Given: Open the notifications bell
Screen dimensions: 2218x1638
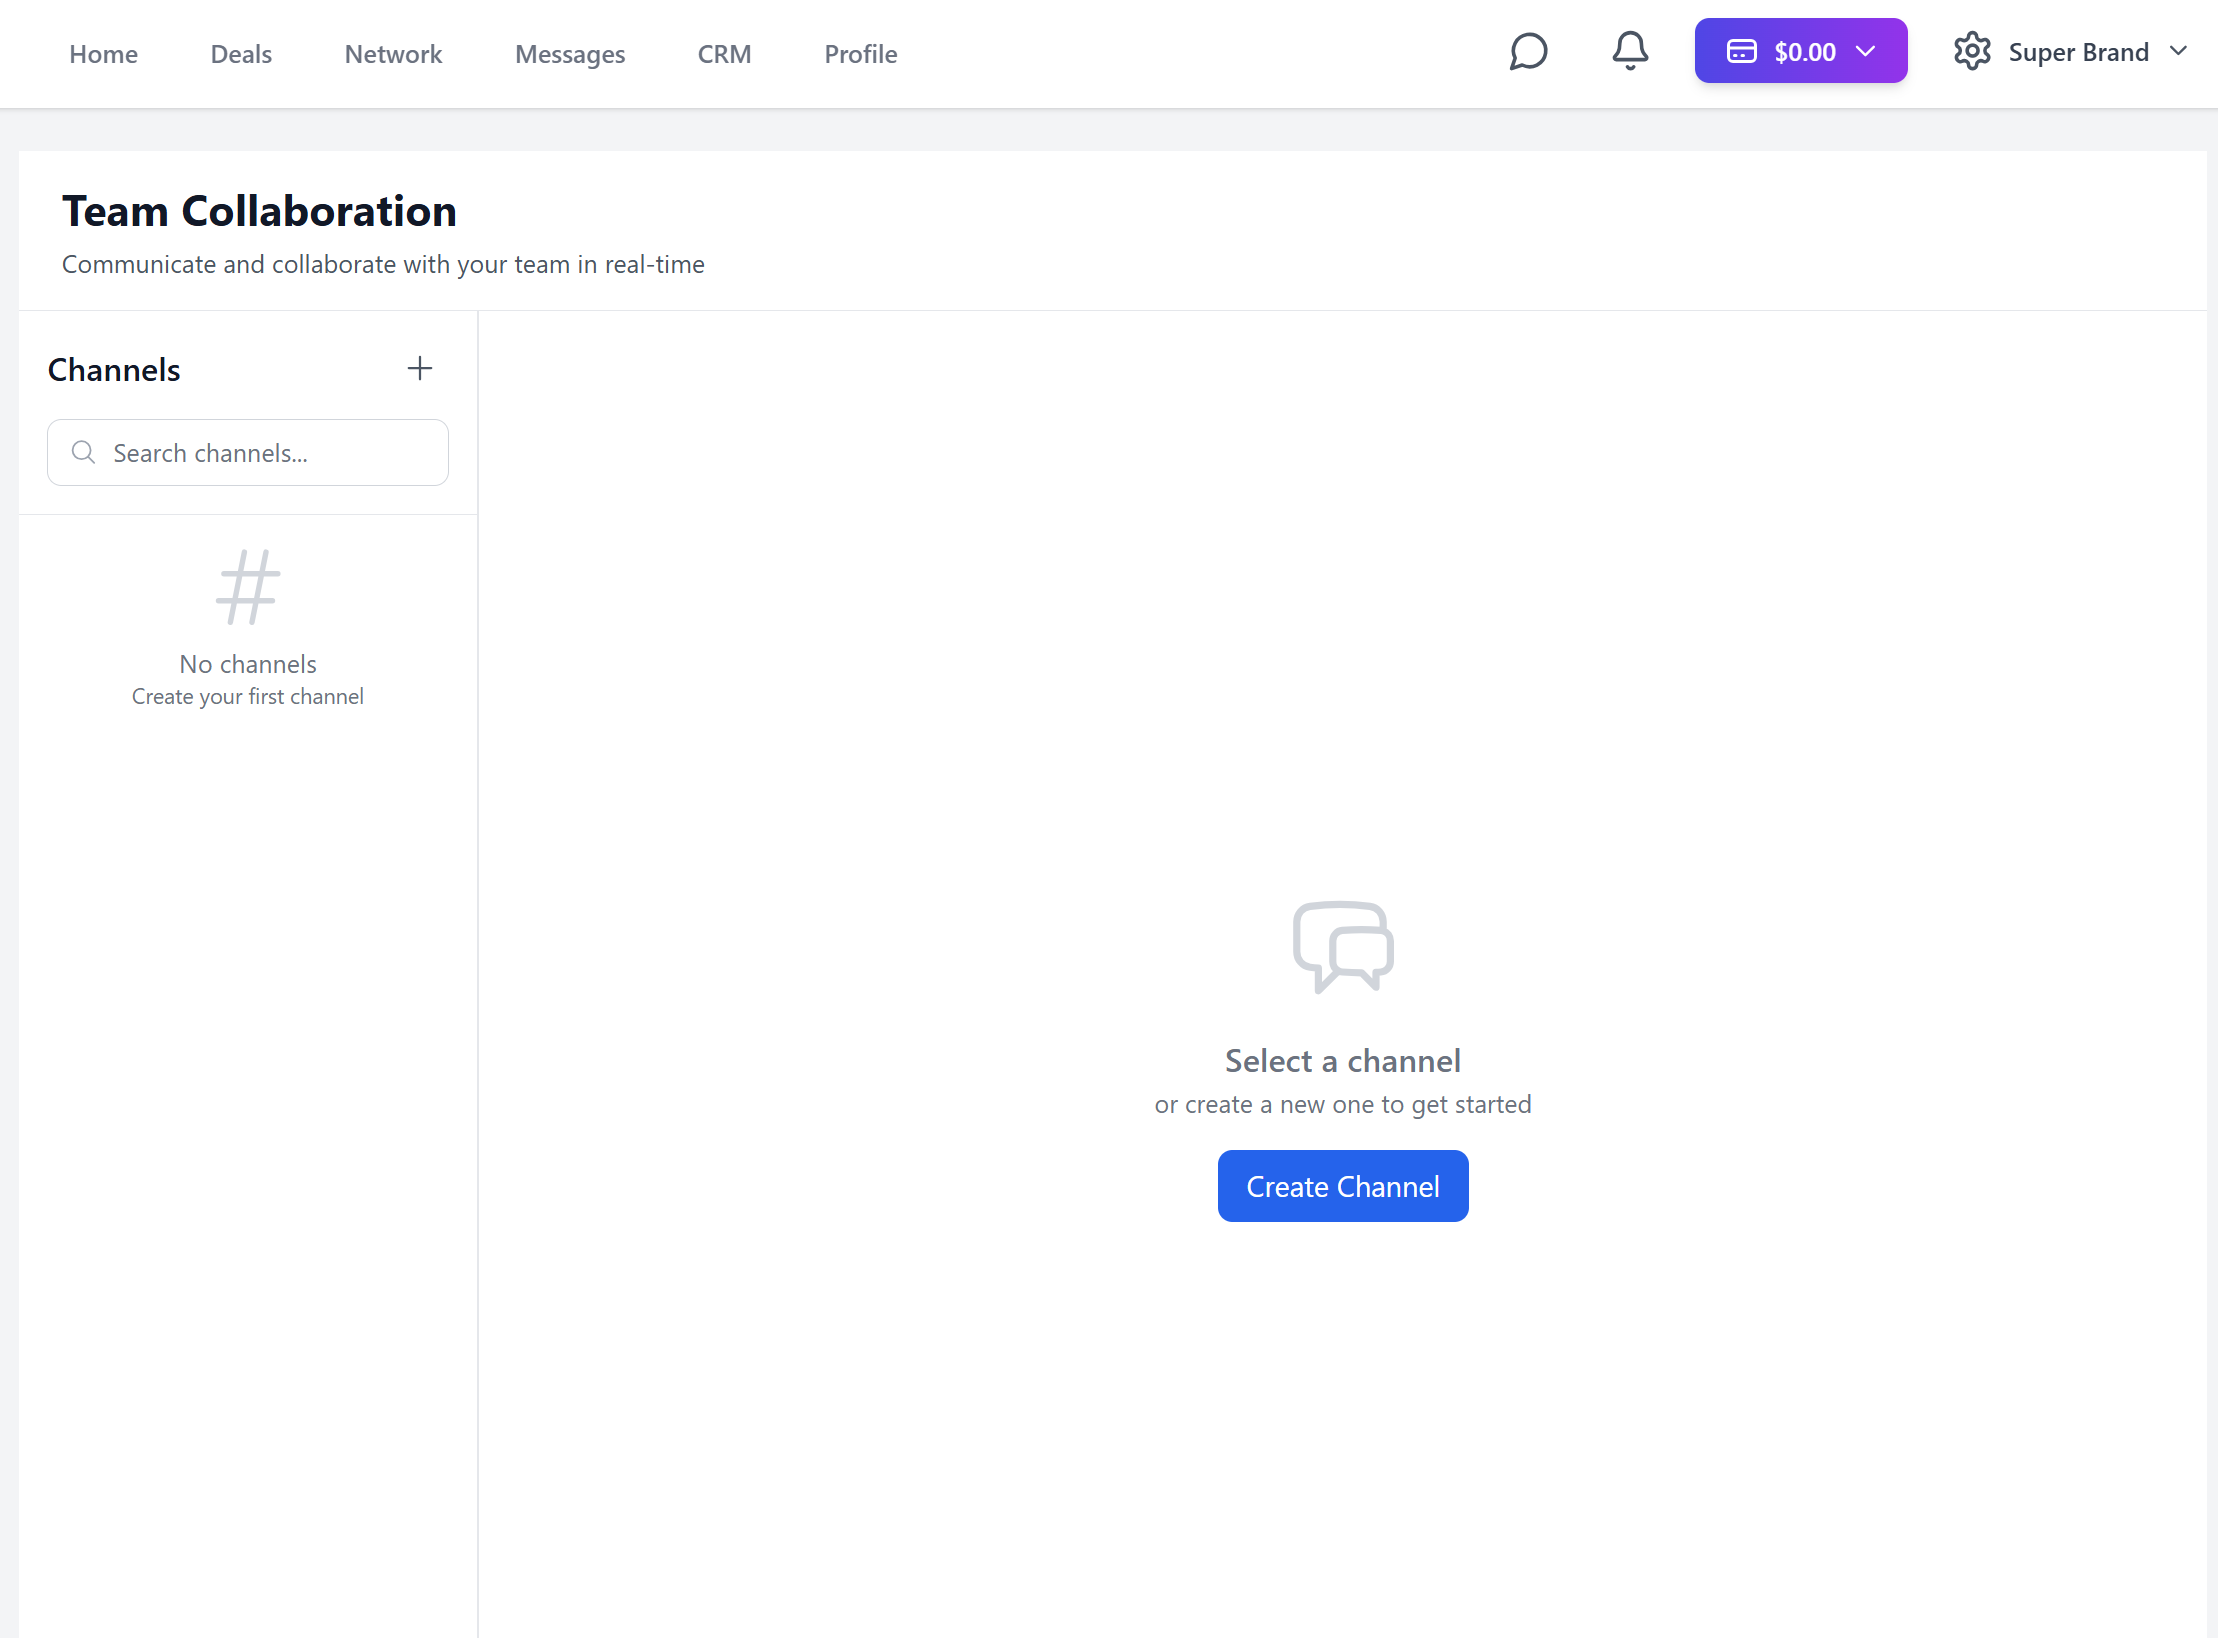Looking at the screenshot, I should point(1630,52).
